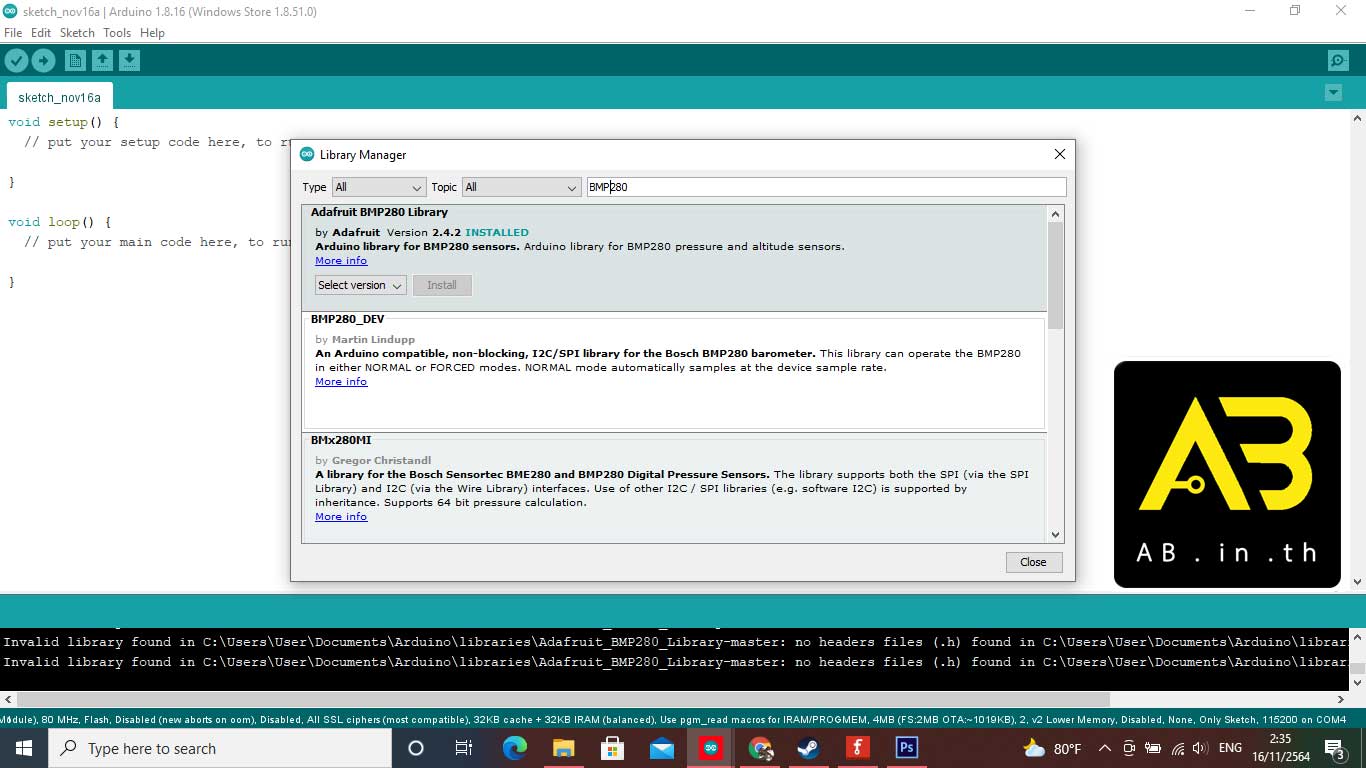Click author name Gregor Christandl
This screenshot has width=1366, height=768.
pos(381,460)
